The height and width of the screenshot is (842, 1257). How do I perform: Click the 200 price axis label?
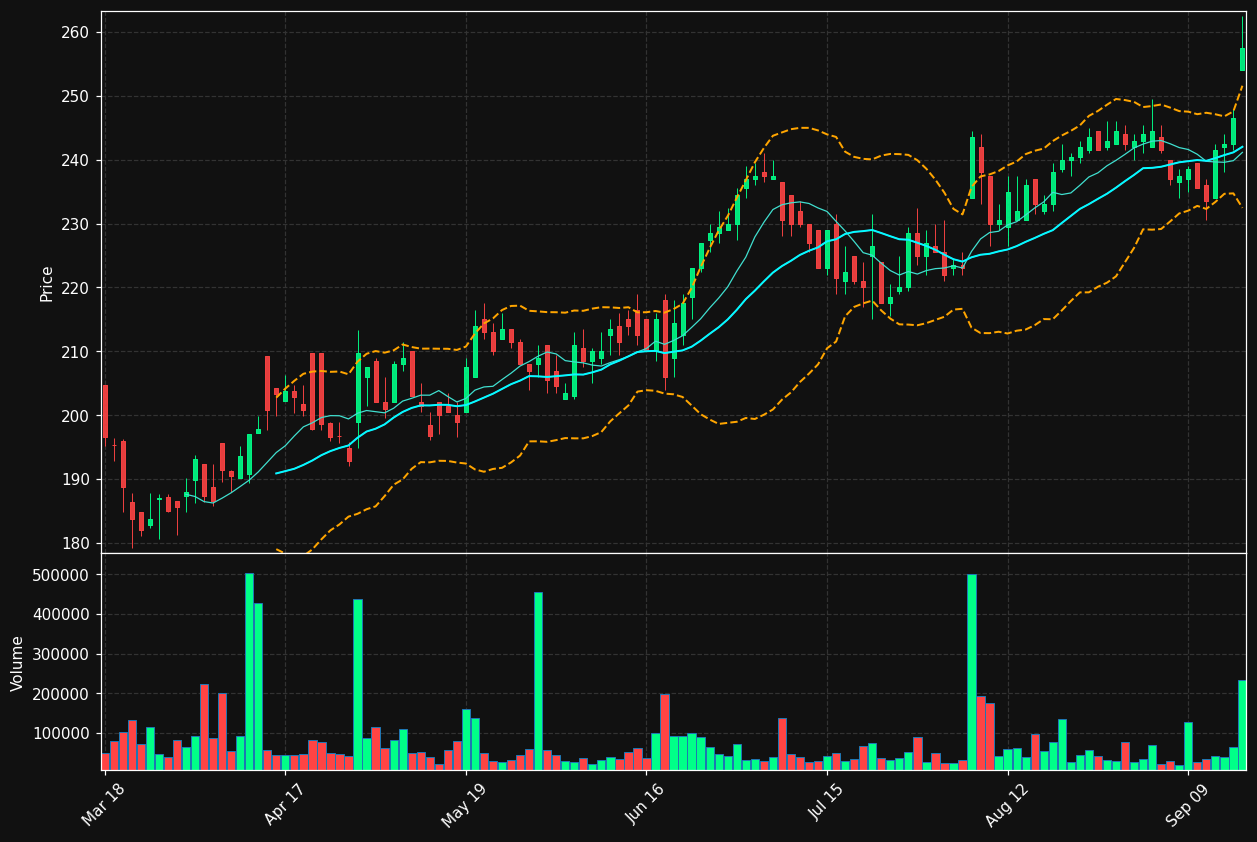pos(75,416)
